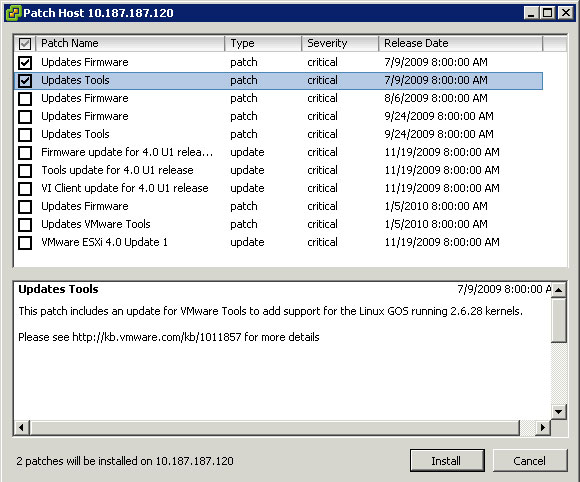580x482 pixels.
Task: Select the VI Client update row
Action: [278, 188]
